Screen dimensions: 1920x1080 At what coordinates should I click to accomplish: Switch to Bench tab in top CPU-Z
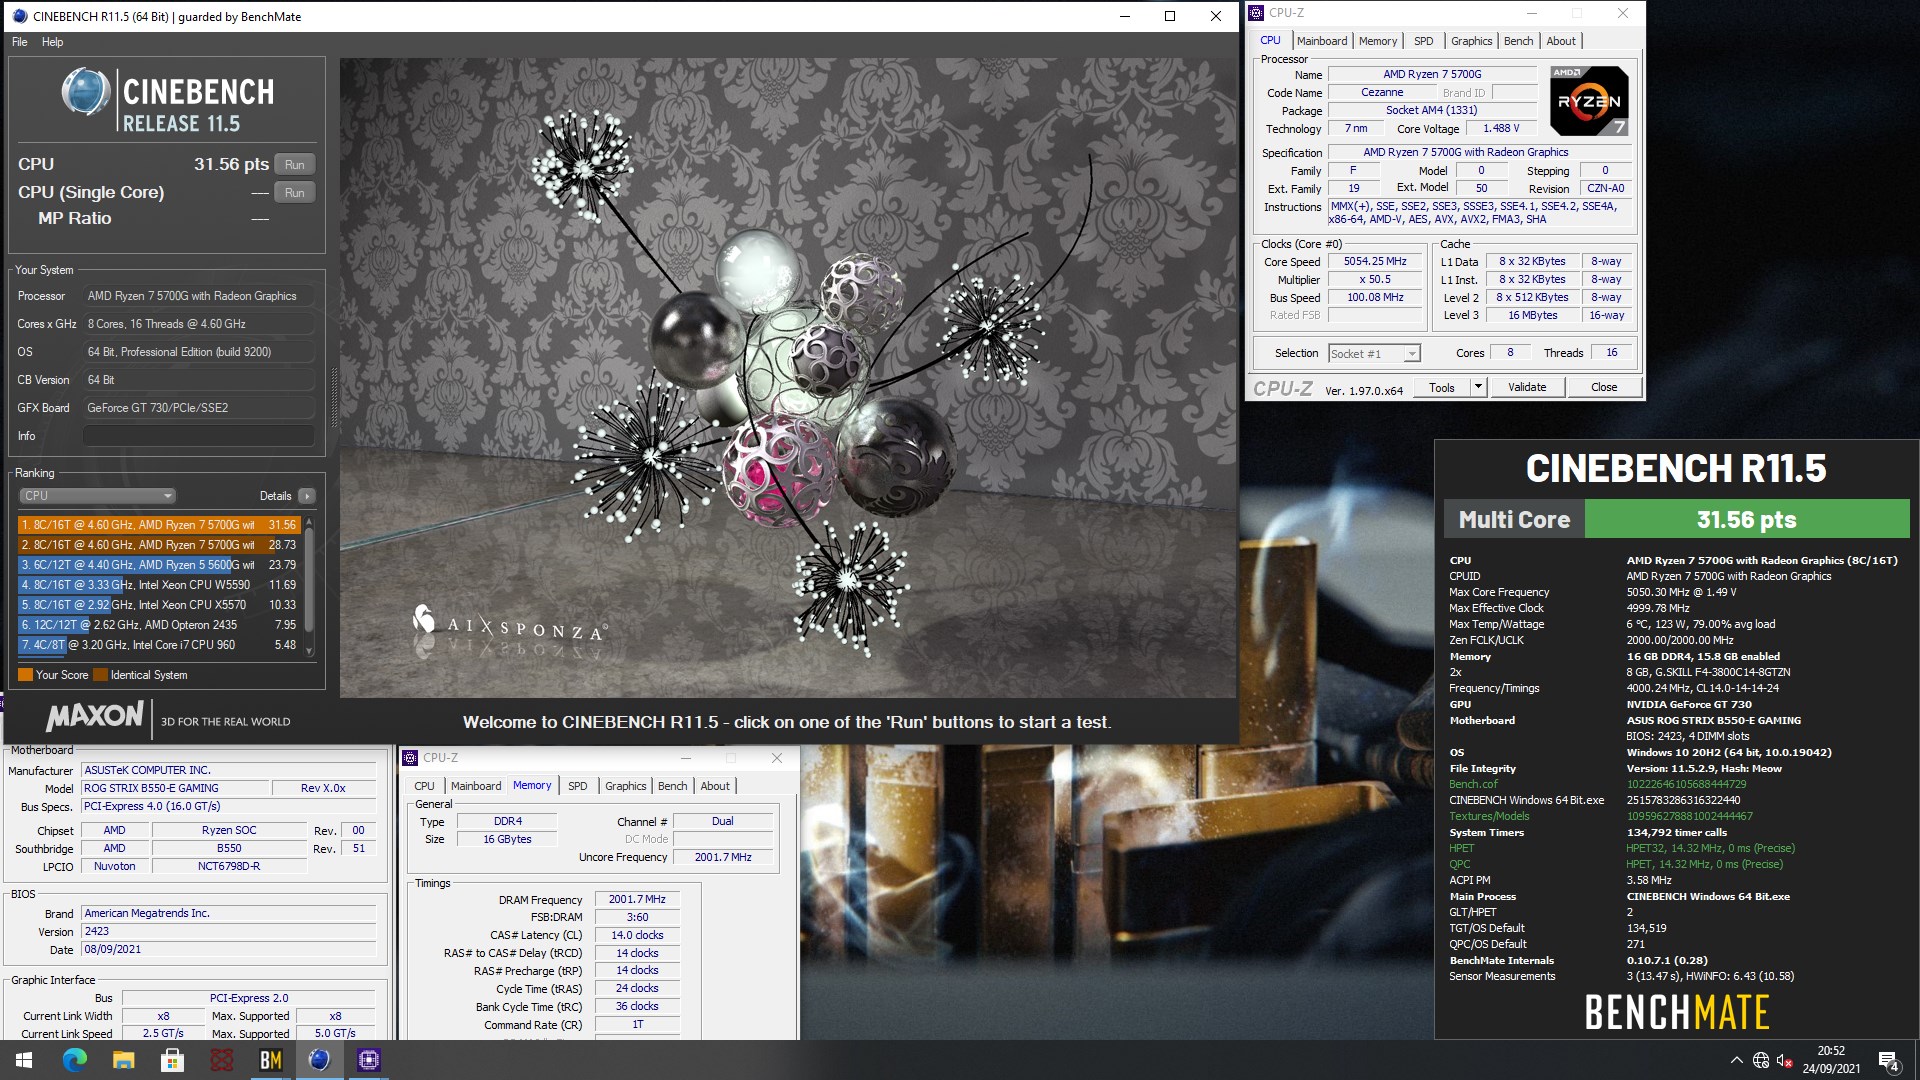click(x=1518, y=41)
